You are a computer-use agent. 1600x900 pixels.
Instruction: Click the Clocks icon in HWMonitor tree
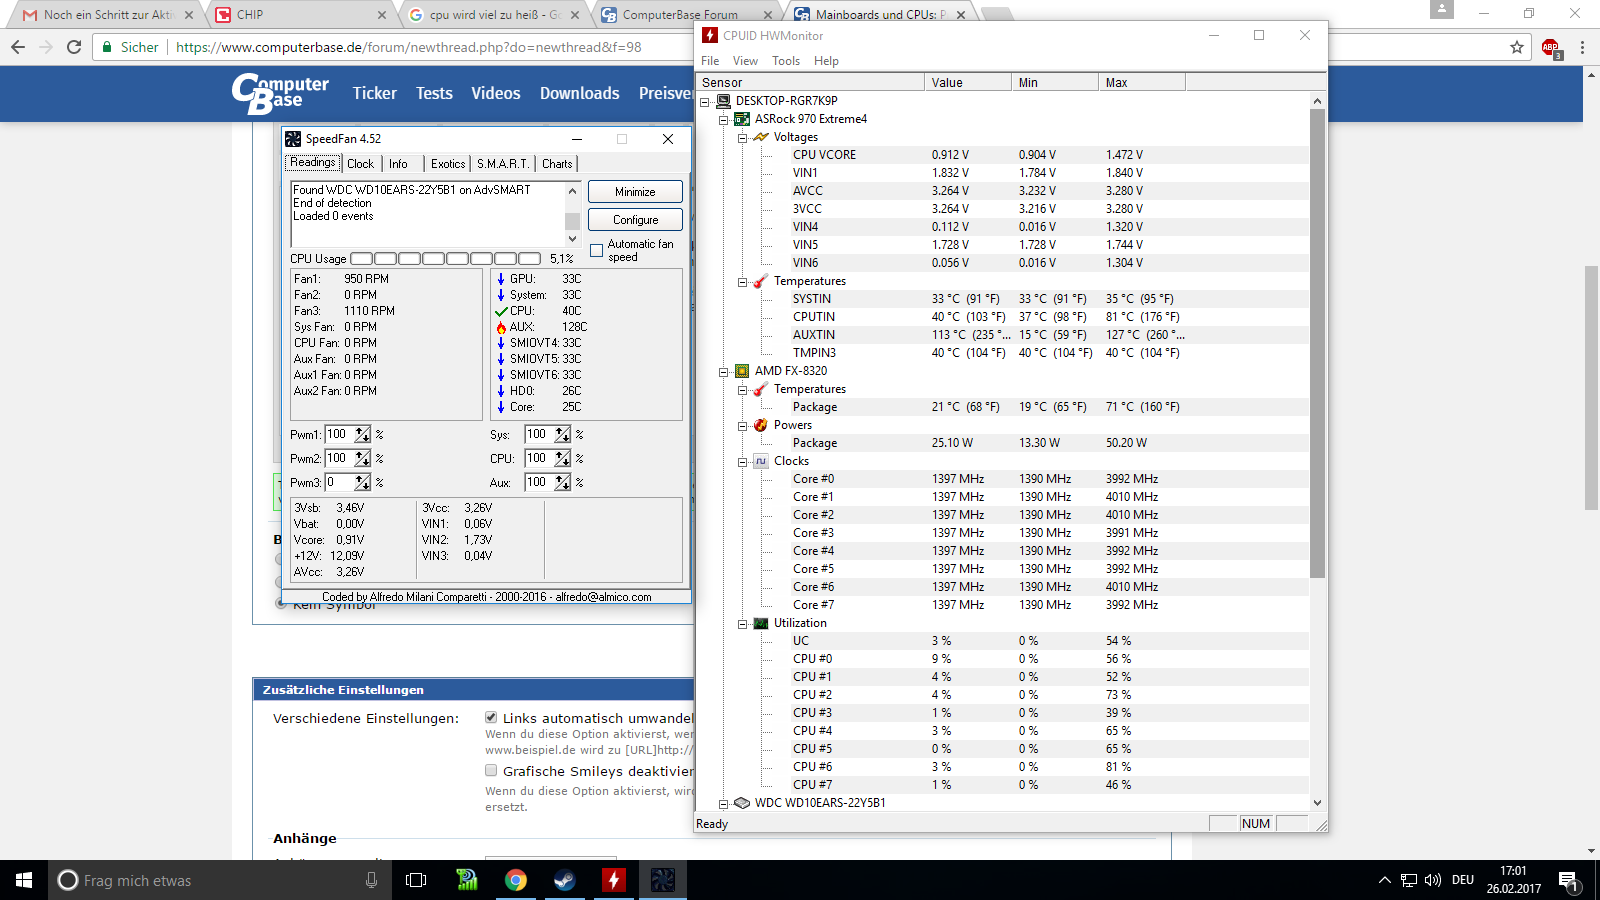[x=761, y=461]
